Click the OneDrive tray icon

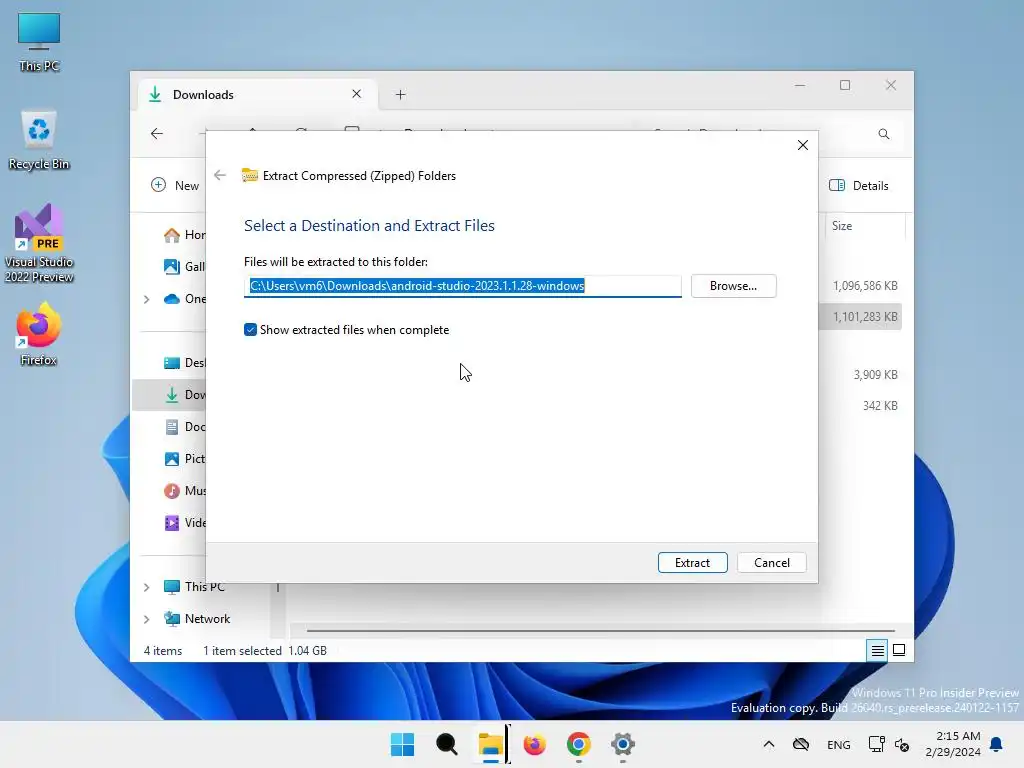(801, 744)
